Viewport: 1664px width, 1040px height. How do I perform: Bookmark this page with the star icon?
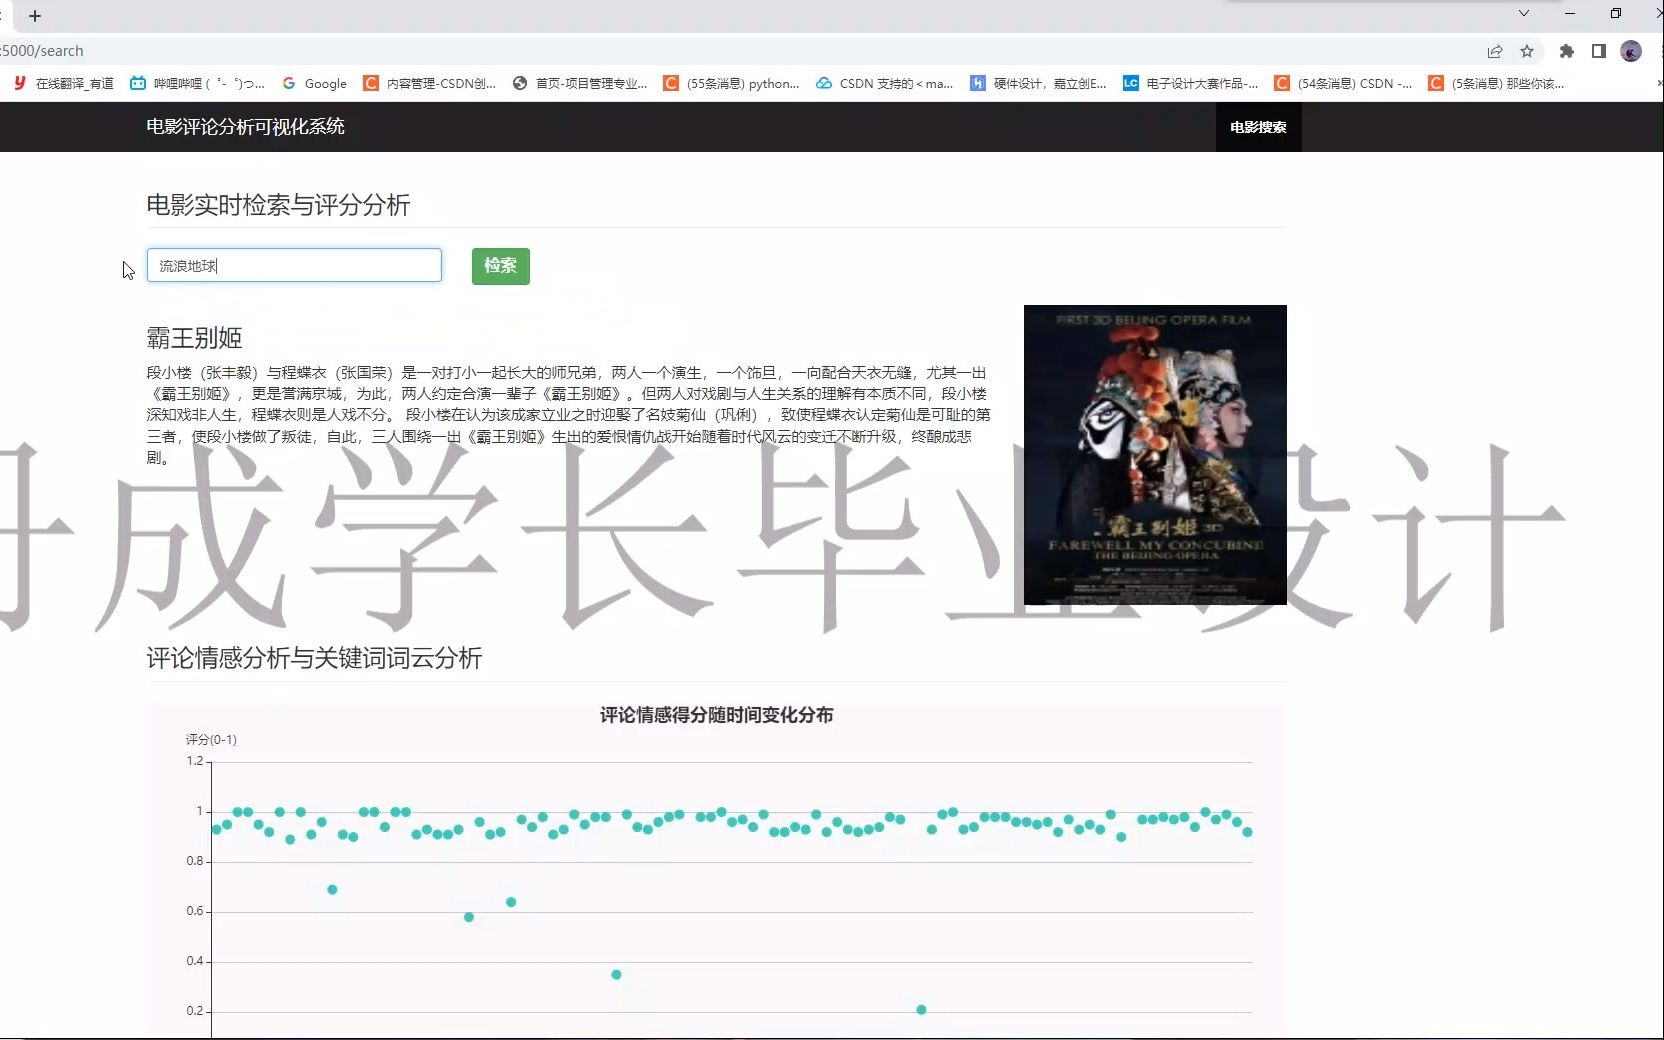click(1527, 51)
